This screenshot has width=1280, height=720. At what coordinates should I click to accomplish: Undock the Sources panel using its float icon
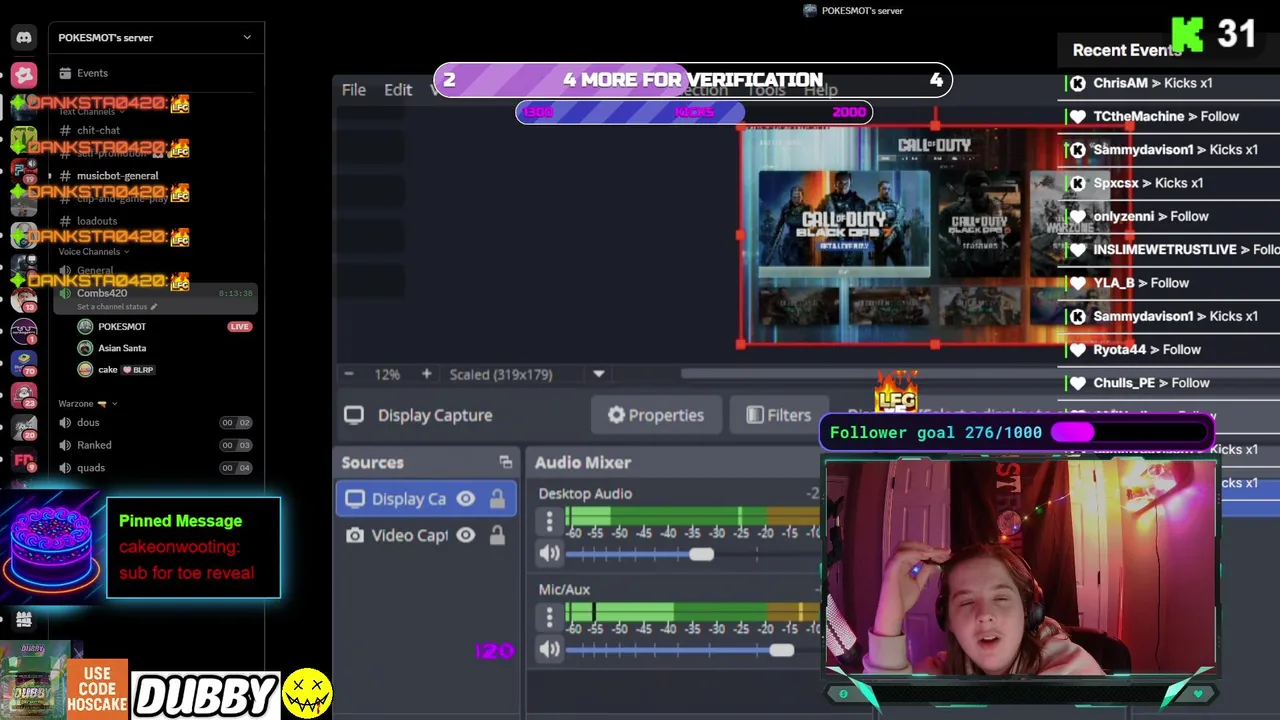(505, 462)
